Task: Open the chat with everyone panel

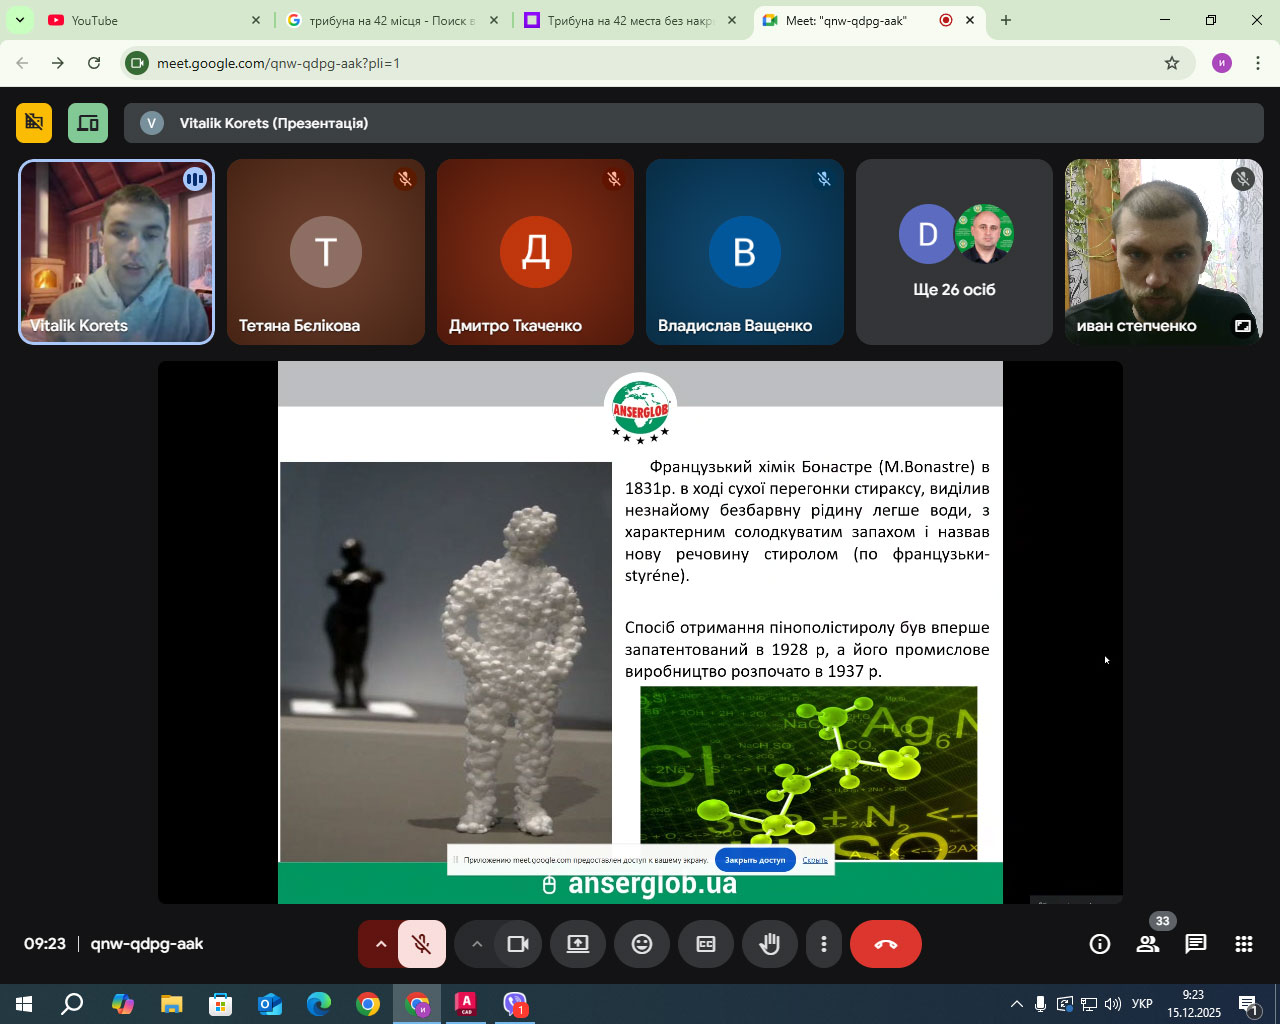Action: (x=1196, y=944)
